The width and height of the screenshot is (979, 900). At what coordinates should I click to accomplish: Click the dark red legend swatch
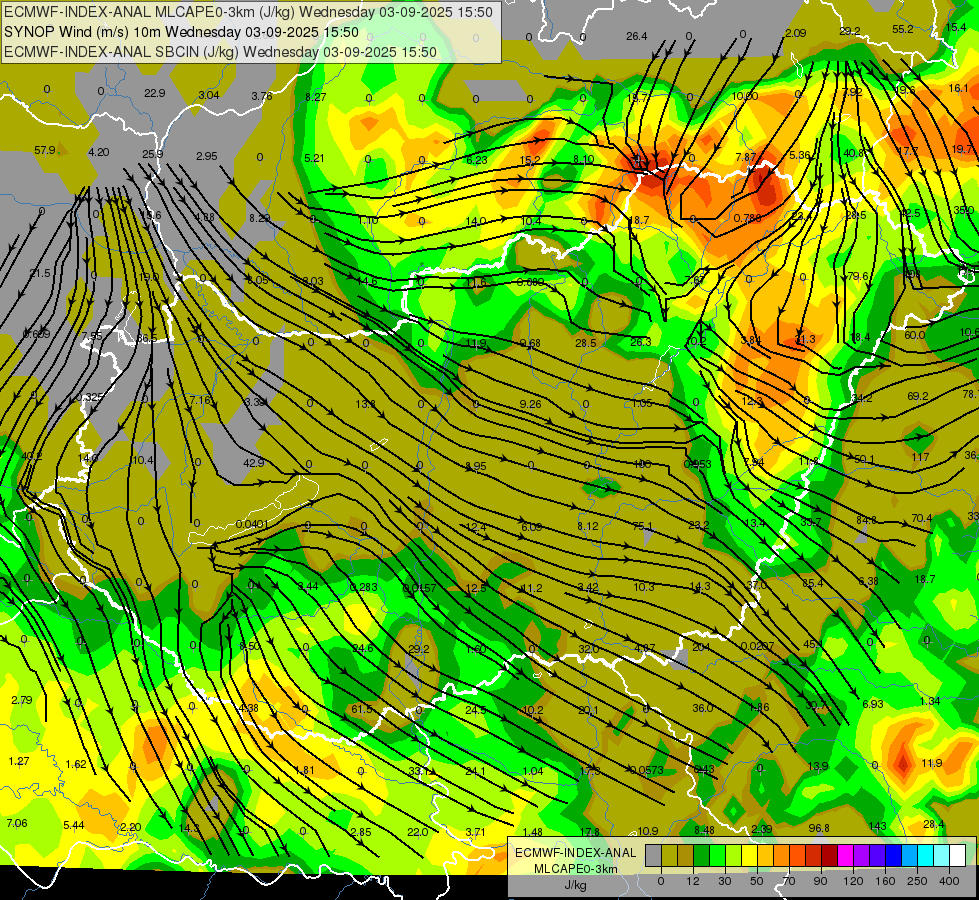[x=829, y=855]
